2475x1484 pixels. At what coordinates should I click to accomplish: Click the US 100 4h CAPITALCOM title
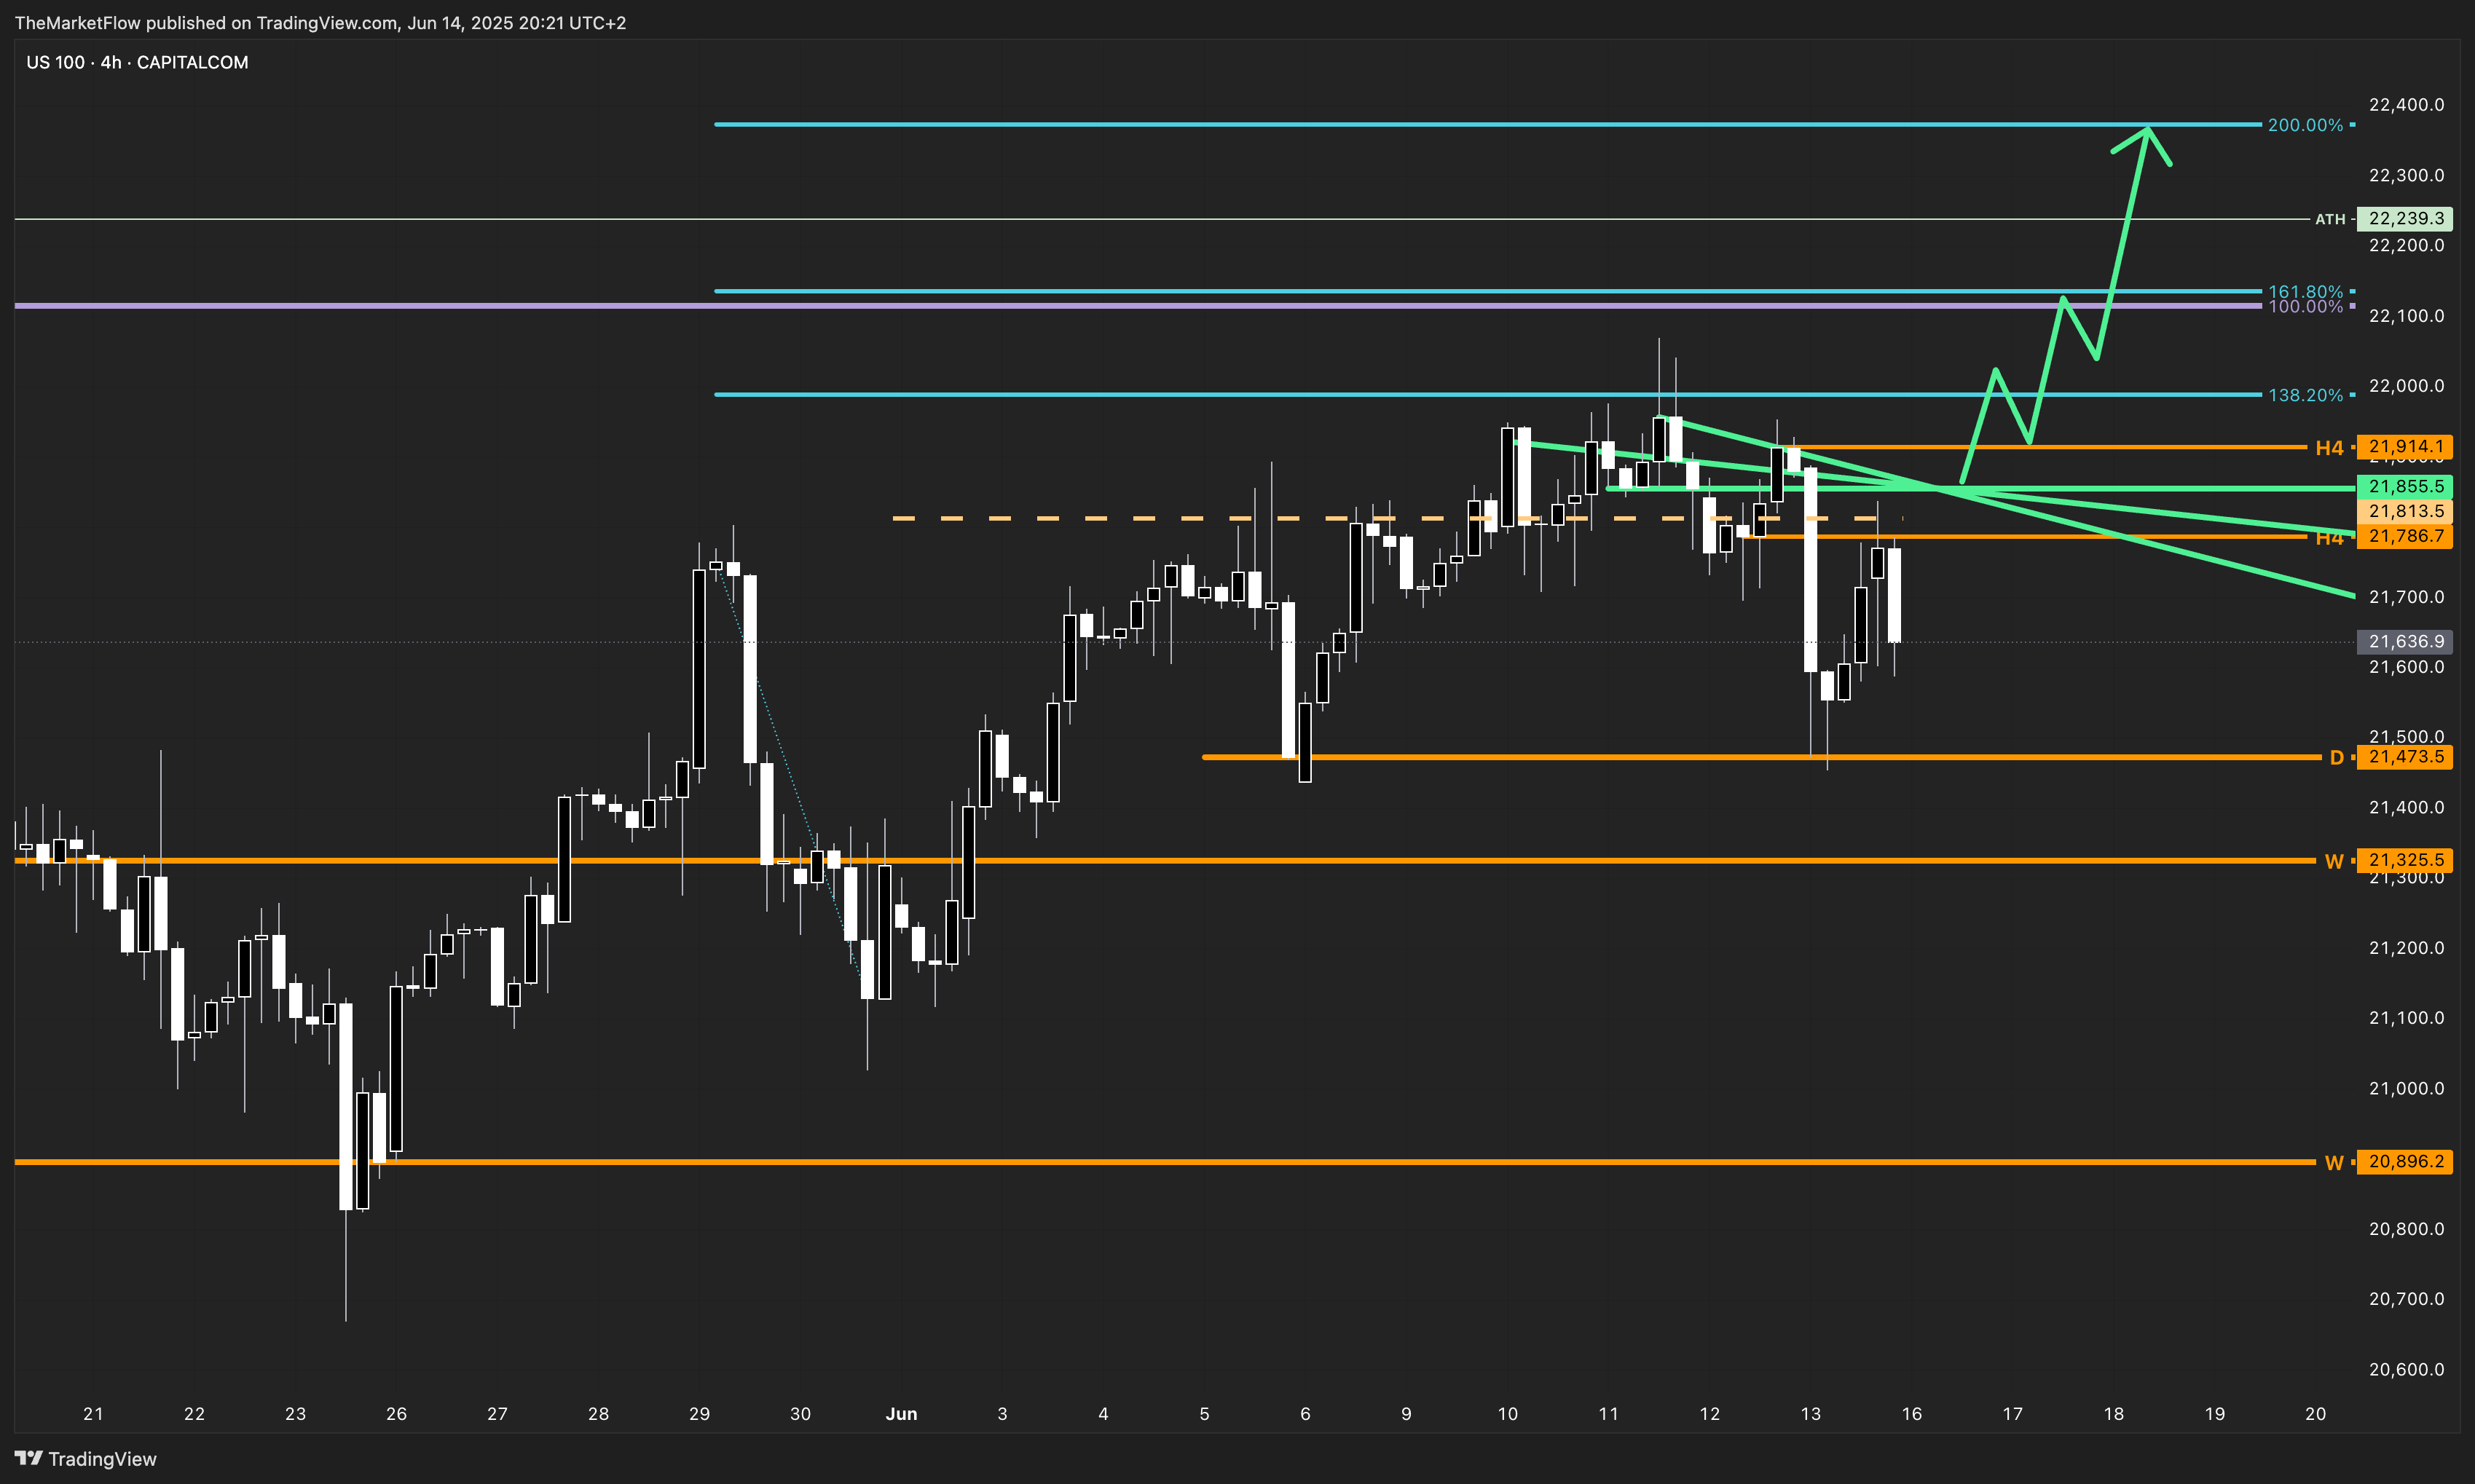137,62
